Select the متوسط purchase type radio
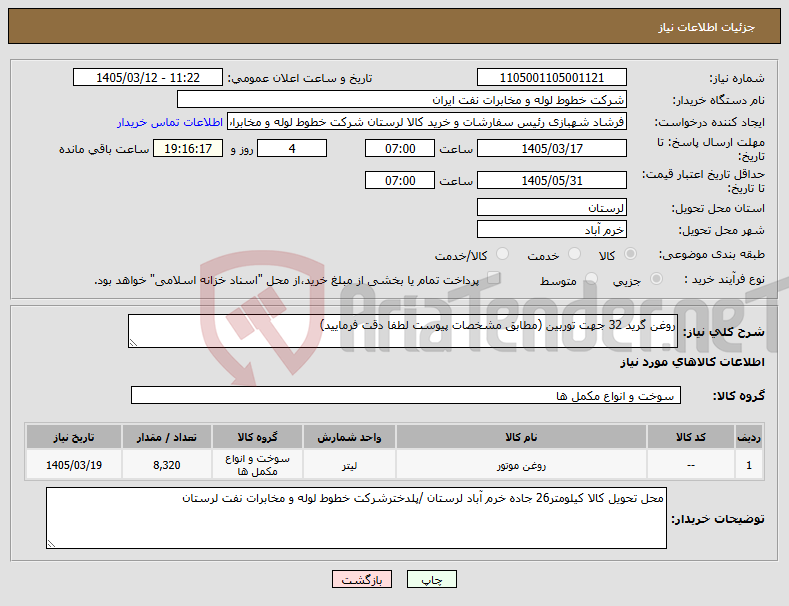 pyautogui.click(x=591, y=279)
